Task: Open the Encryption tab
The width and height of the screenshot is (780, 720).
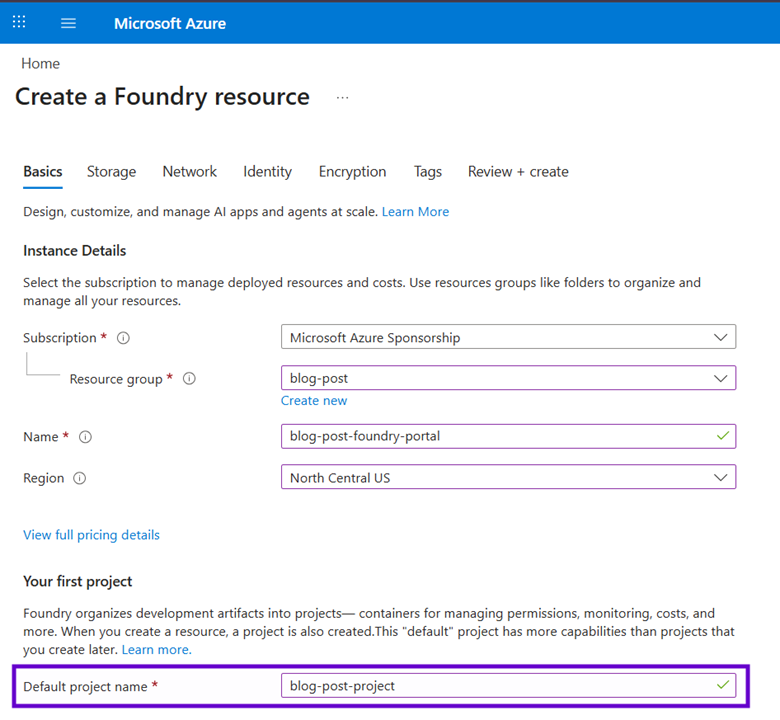Action: [x=352, y=172]
